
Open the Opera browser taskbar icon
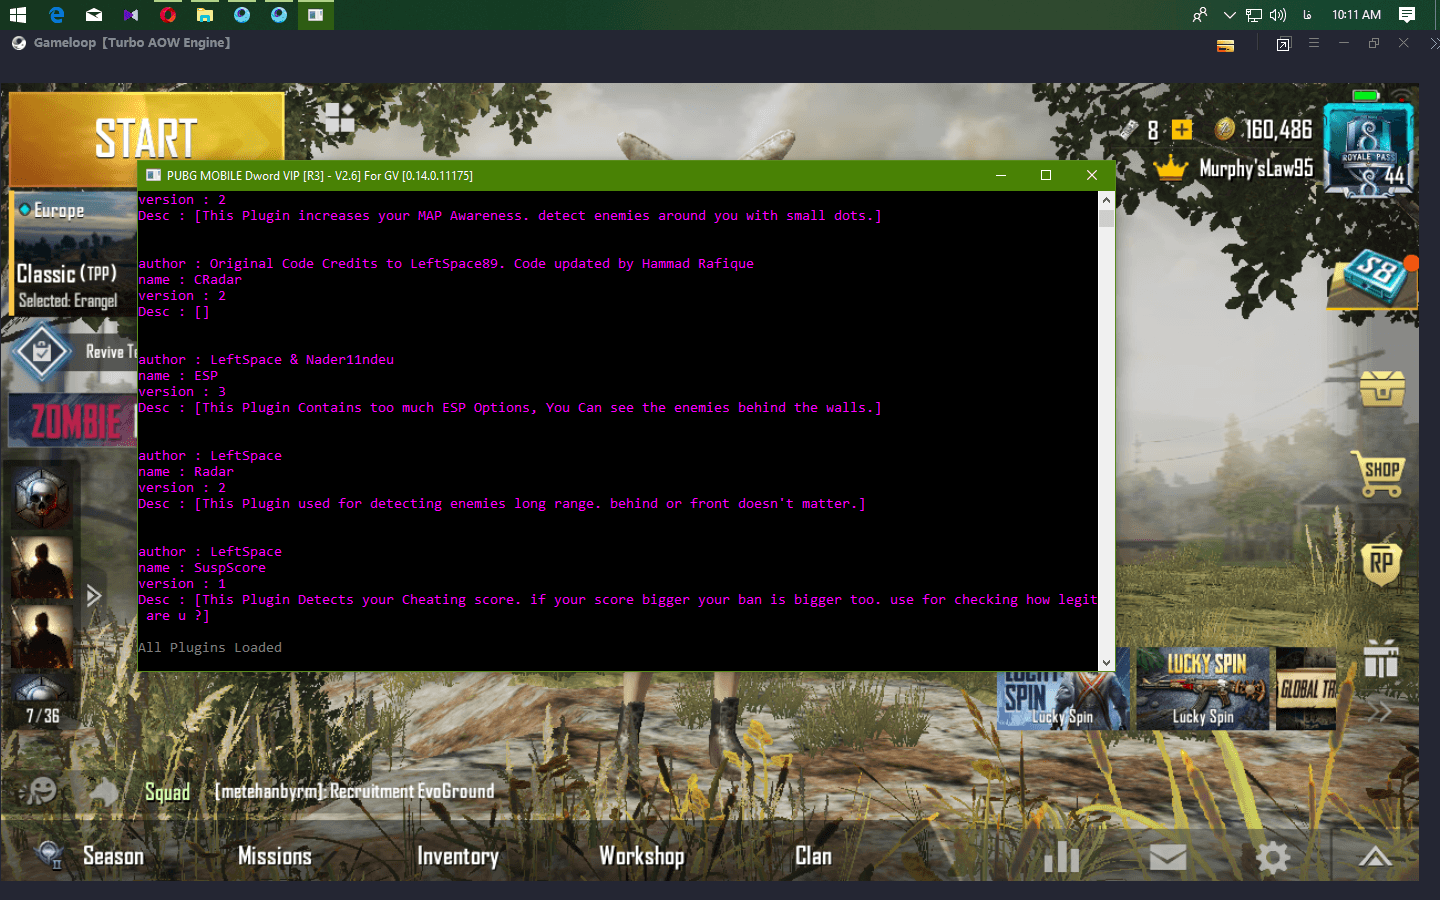coord(167,15)
